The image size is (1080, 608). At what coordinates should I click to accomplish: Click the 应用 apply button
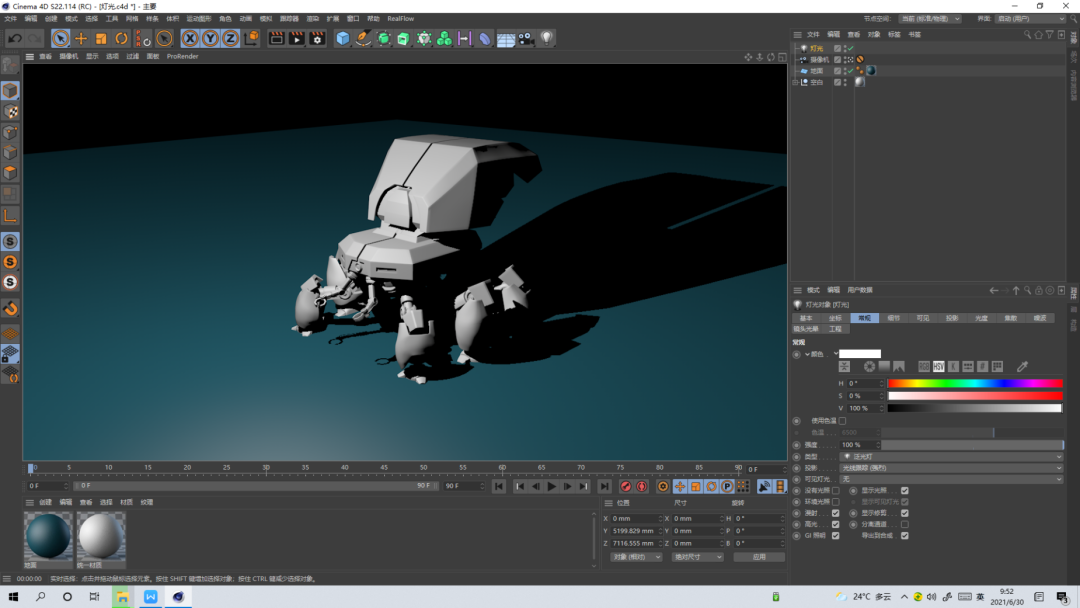[x=759, y=557]
